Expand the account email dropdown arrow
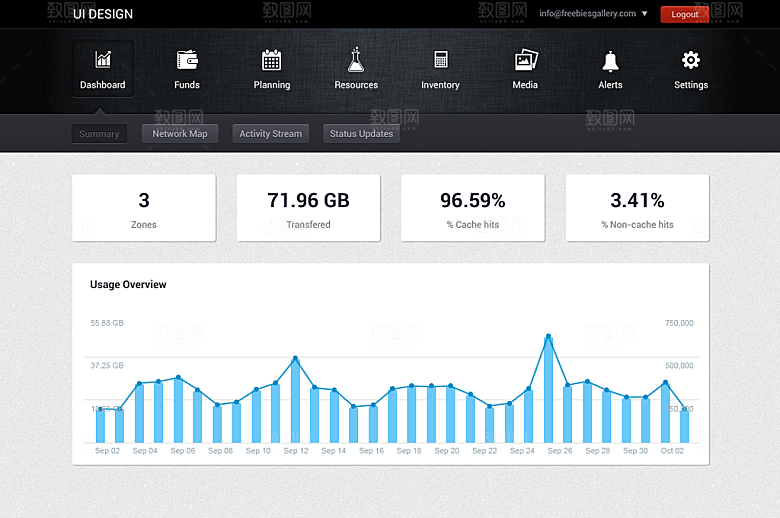Screen dimensions: 780x518 (x=645, y=13)
